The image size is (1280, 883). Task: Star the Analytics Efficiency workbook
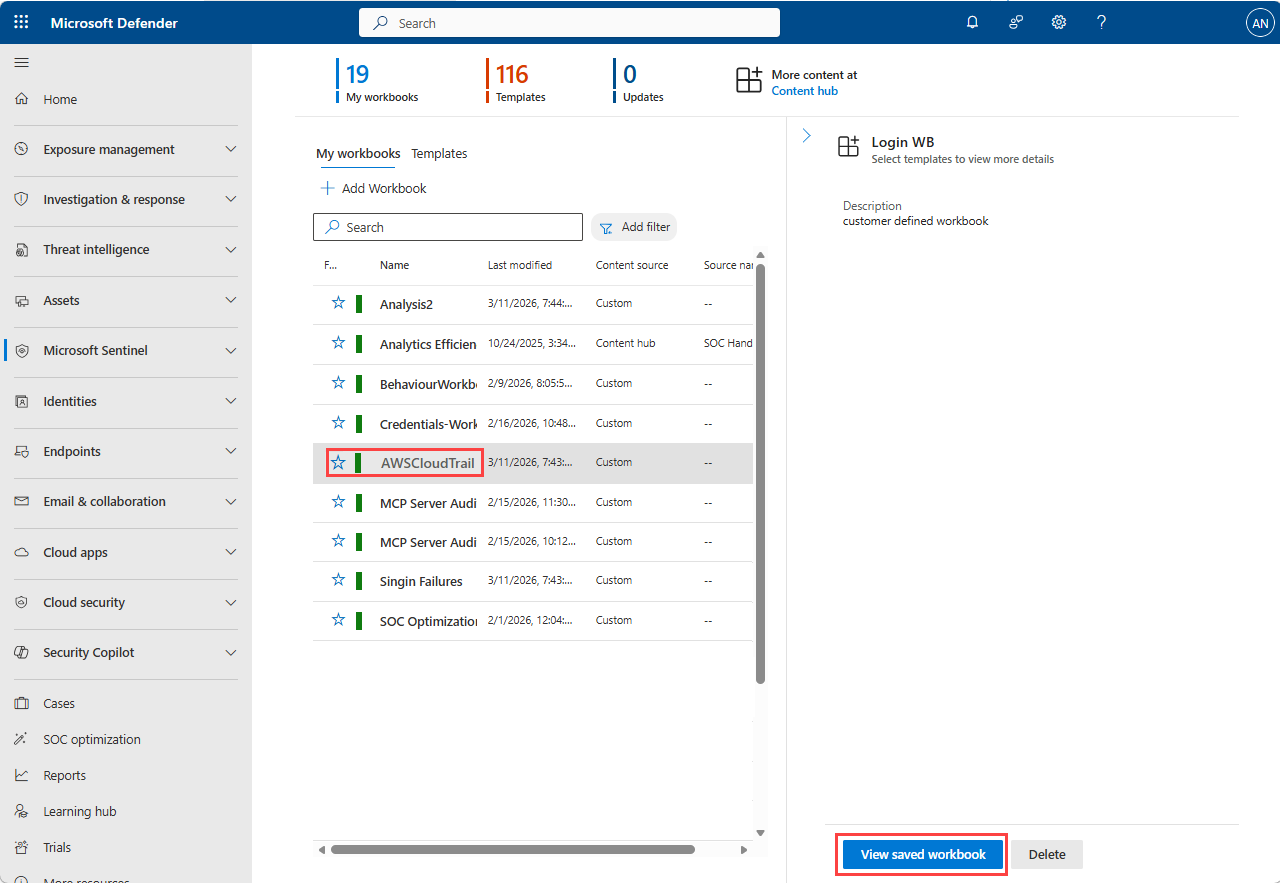coord(338,343)
